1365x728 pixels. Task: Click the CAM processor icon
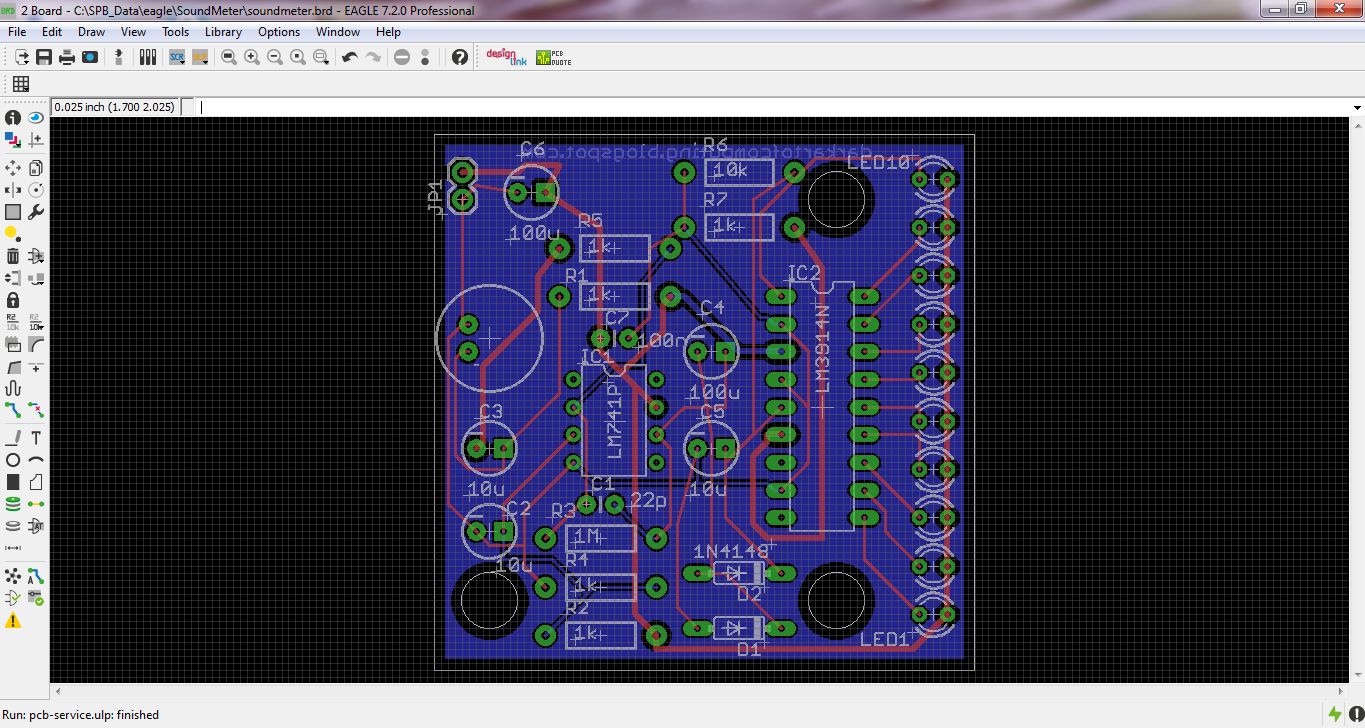[90, 58]
